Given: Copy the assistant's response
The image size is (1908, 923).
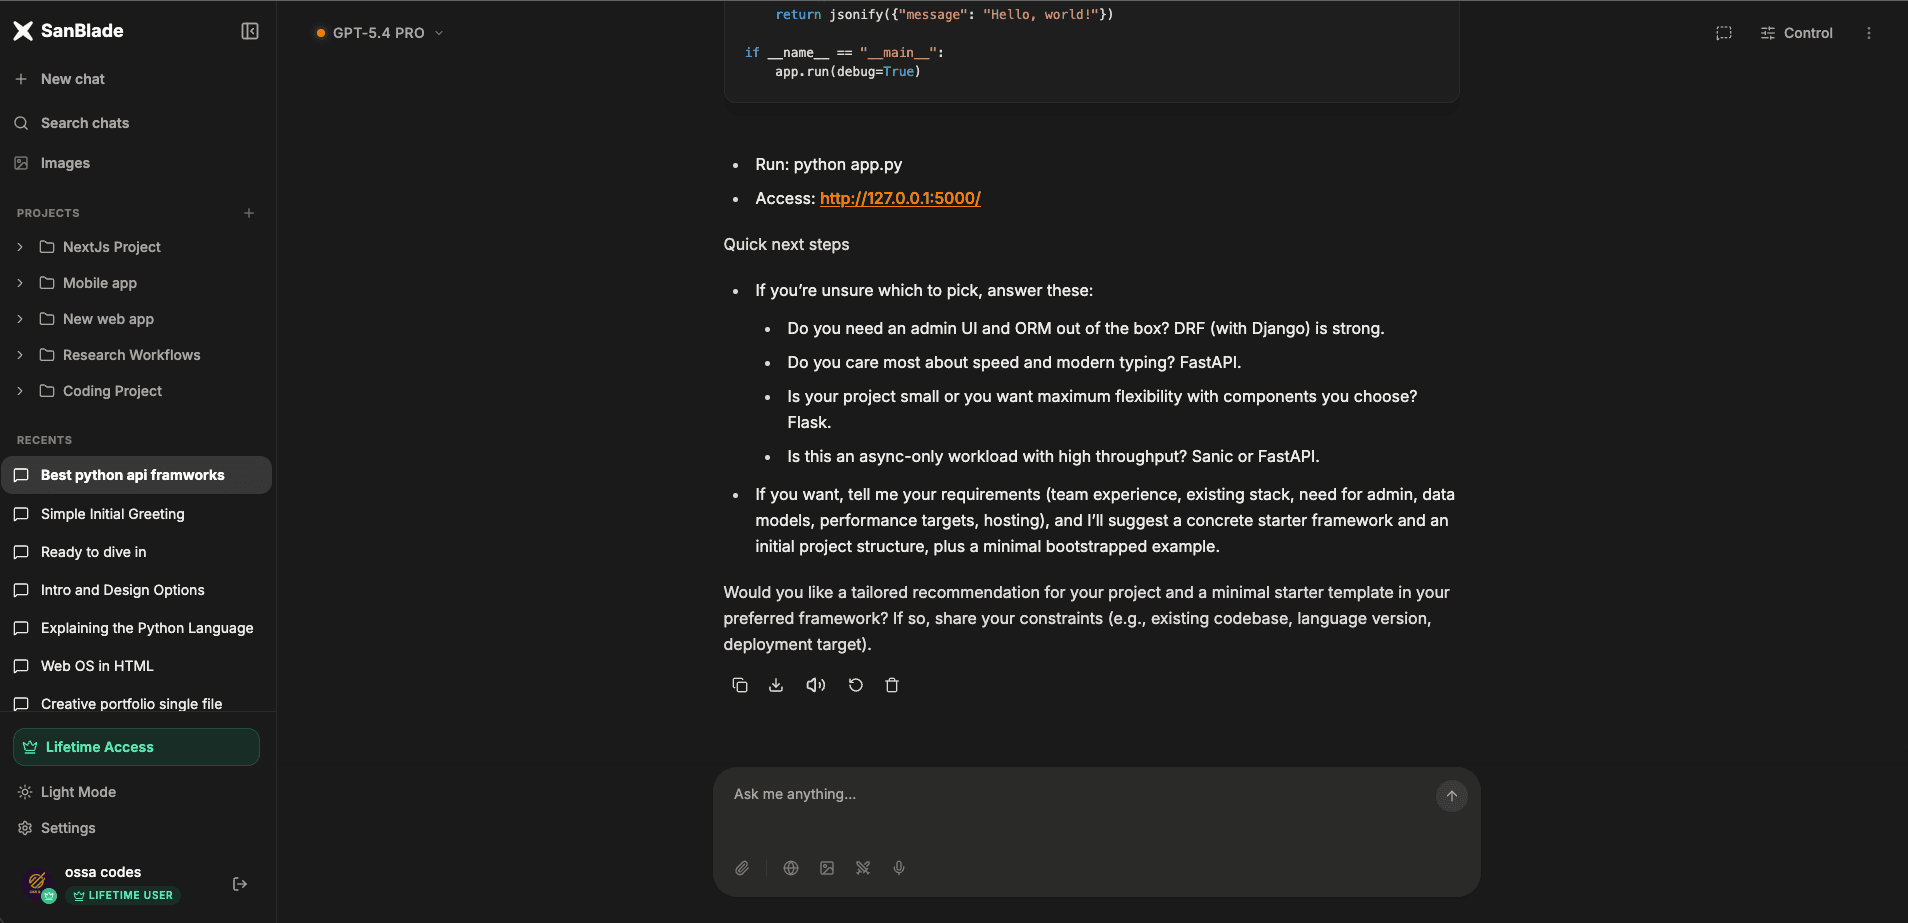Looking at the screenshot, I should coord(740,685).
